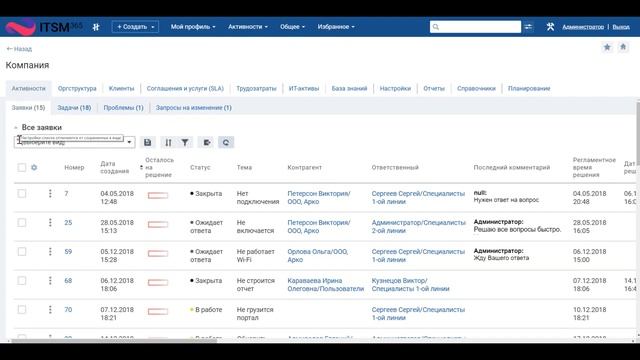The height and width of the screenshot is (360, 640).
Task: Switch to the Клиенты tab
Action: 121,89
